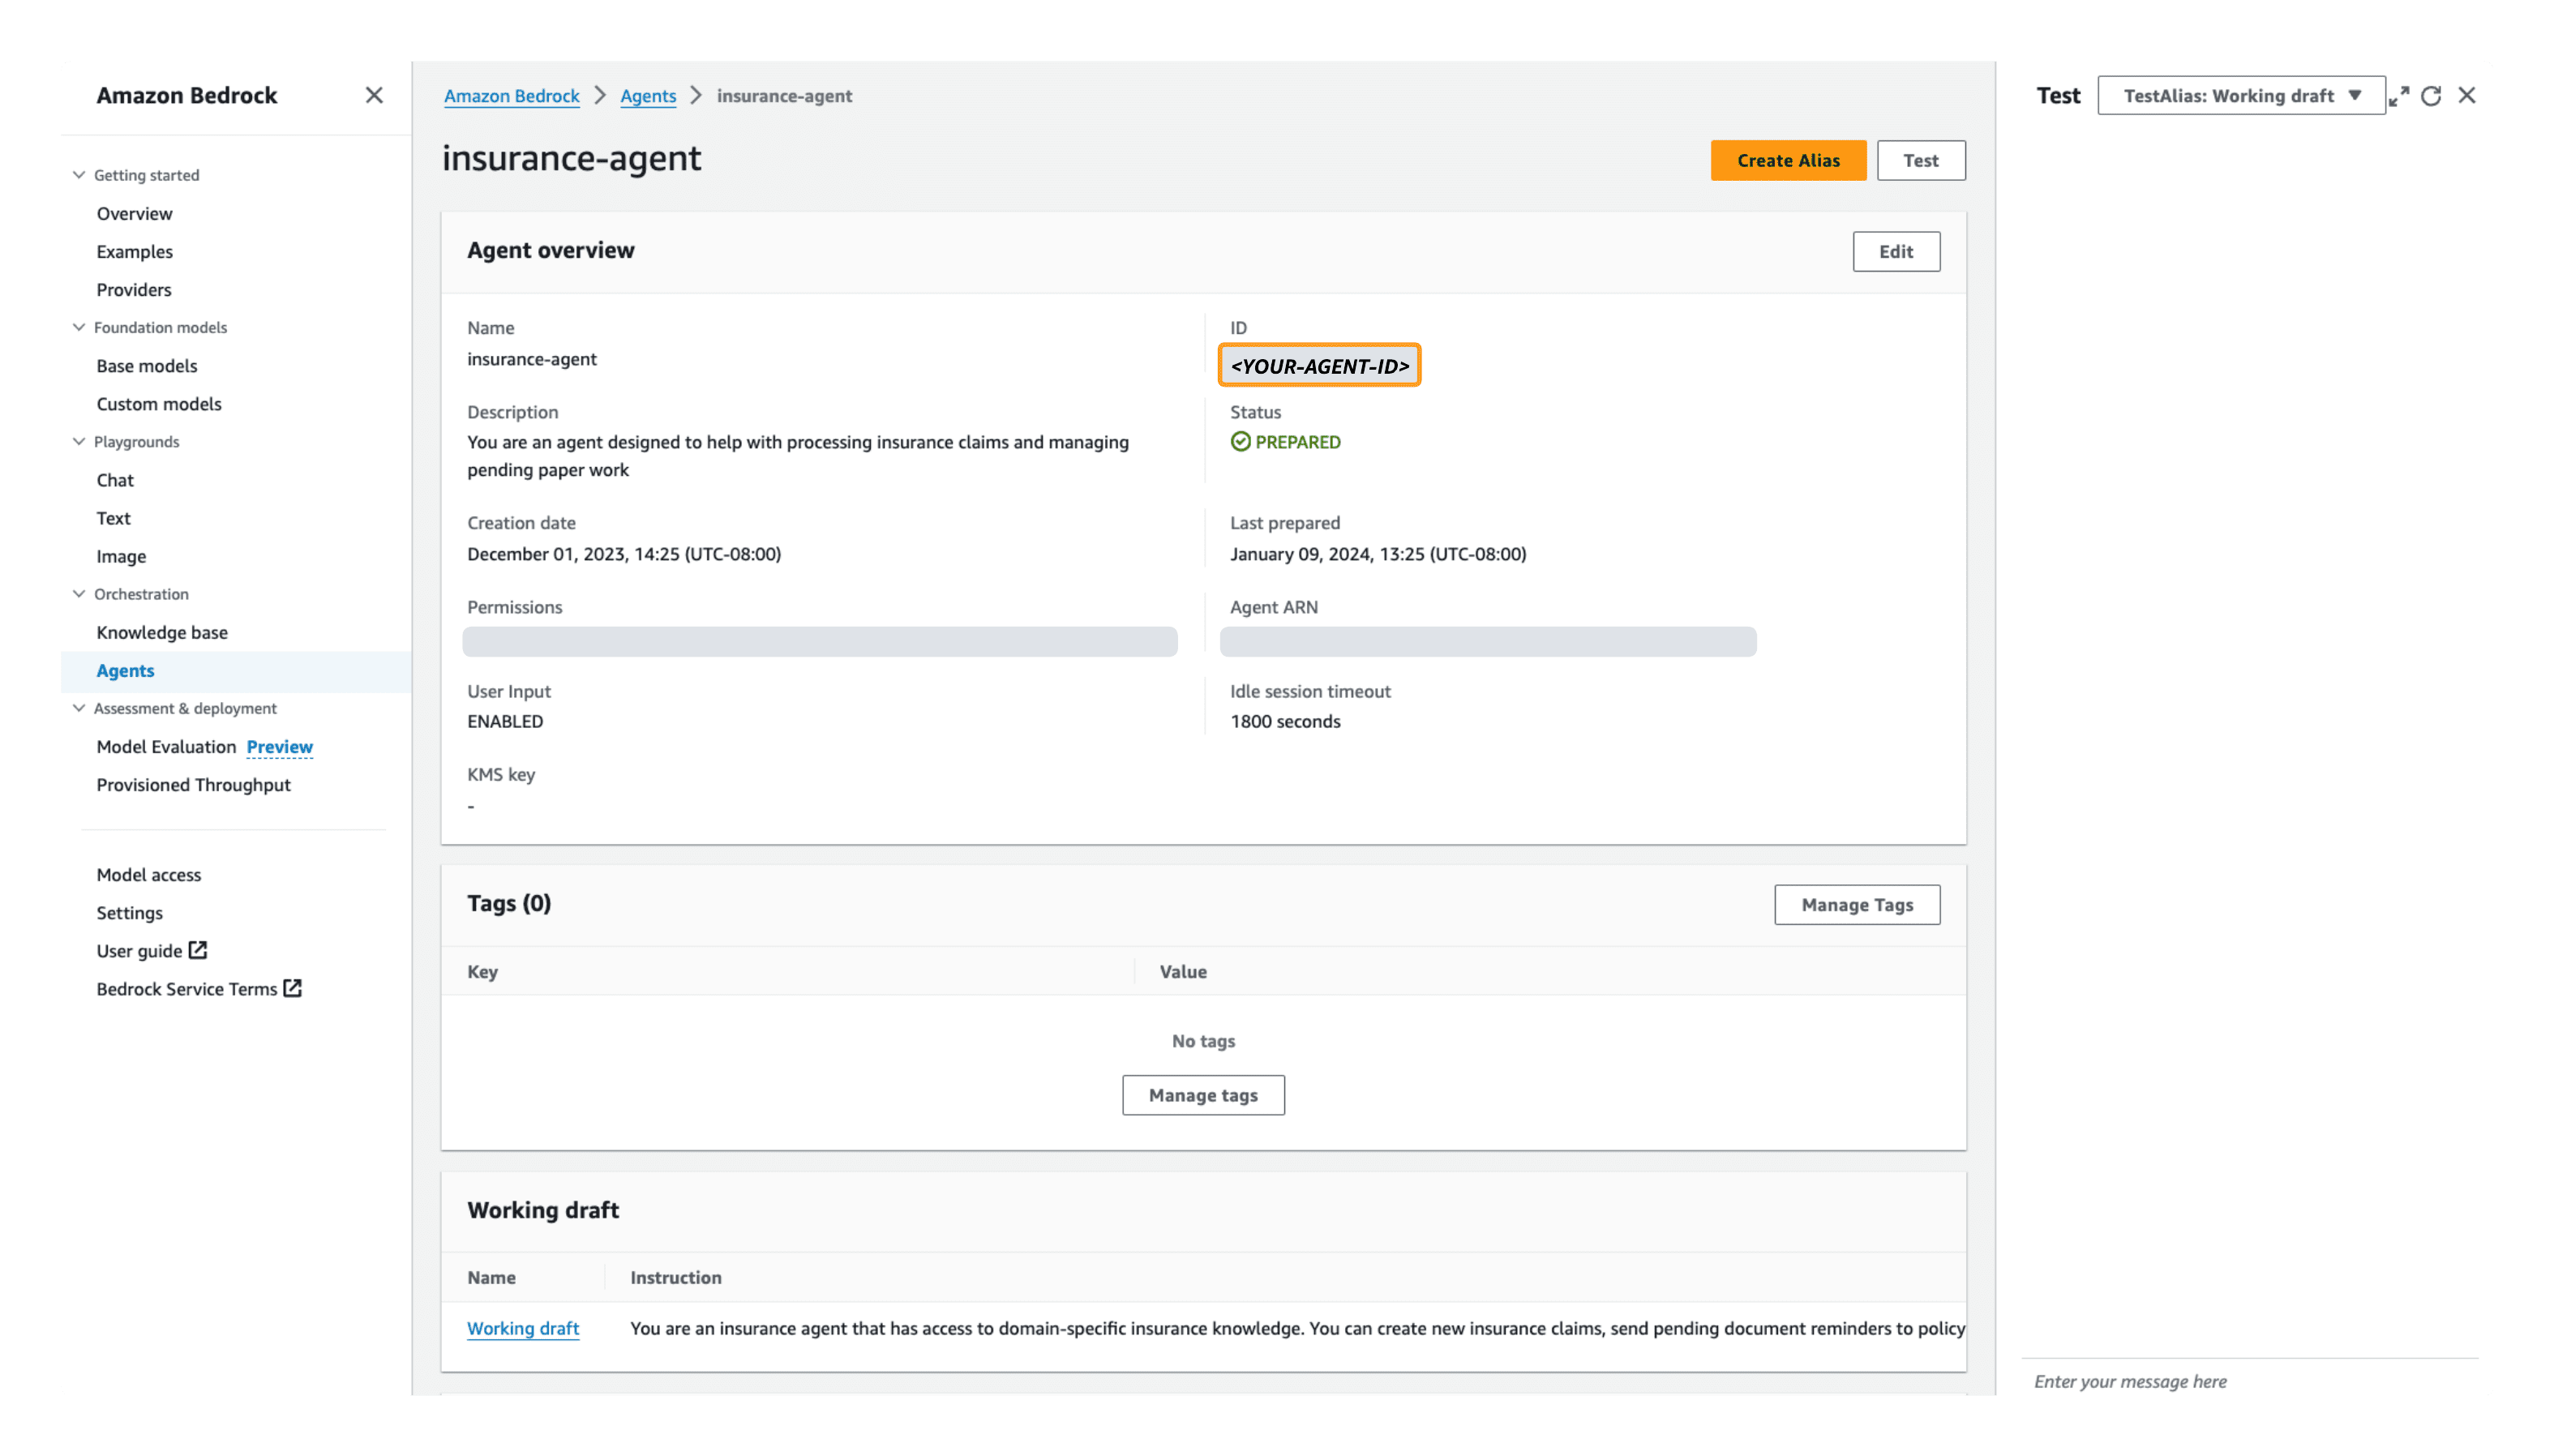Viewport: 2554px width, 1456px height.
Task: Select the <YOUR-AGENT-ID> value
Action: [x=1319, y=365]
